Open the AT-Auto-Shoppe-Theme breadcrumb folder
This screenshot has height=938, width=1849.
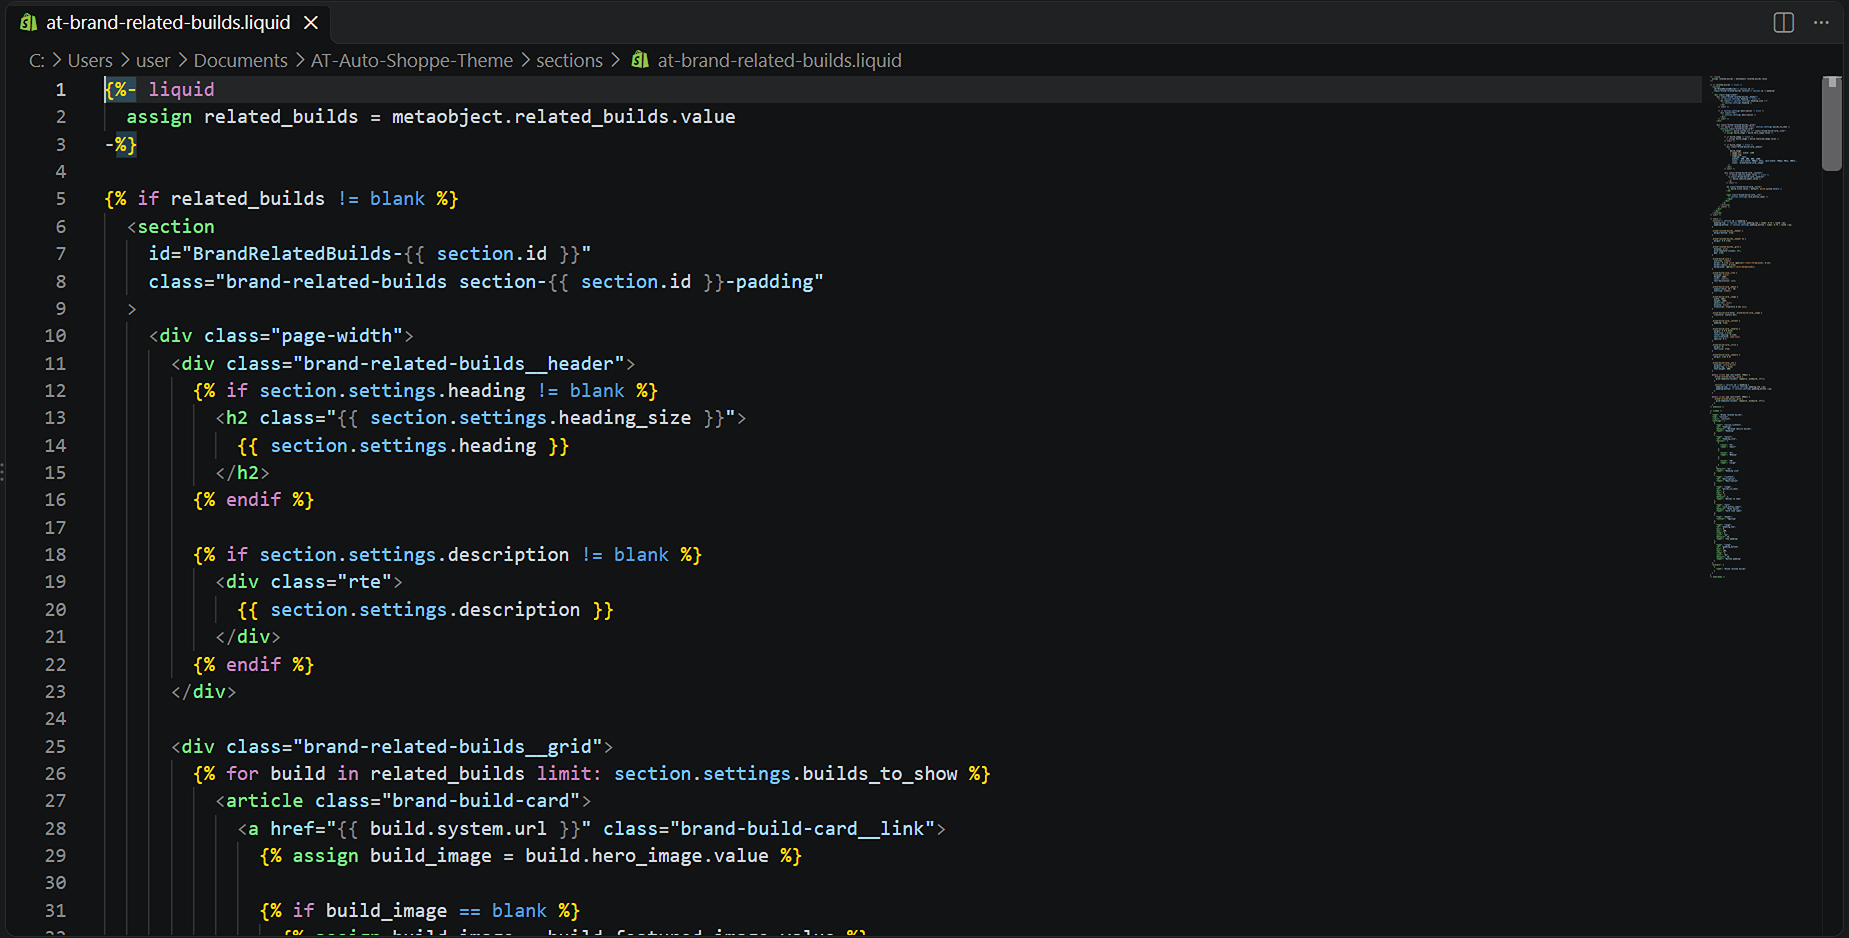coord(412,60)
